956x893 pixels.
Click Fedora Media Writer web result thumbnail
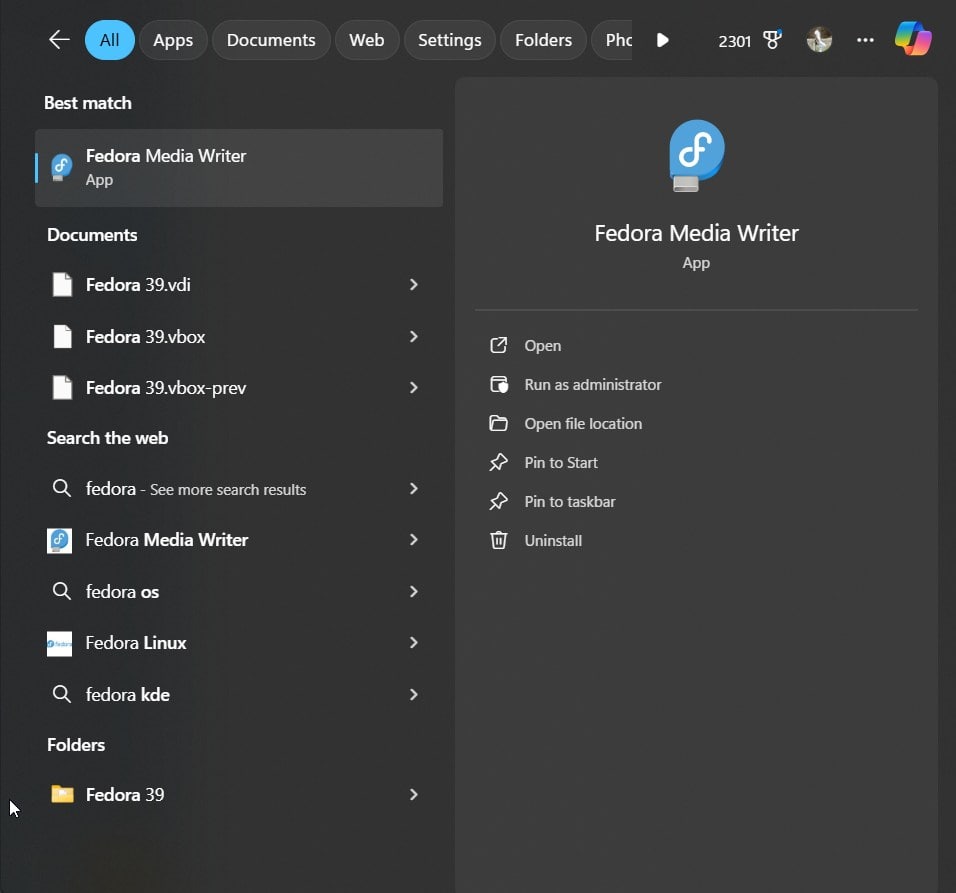[59, 541]
